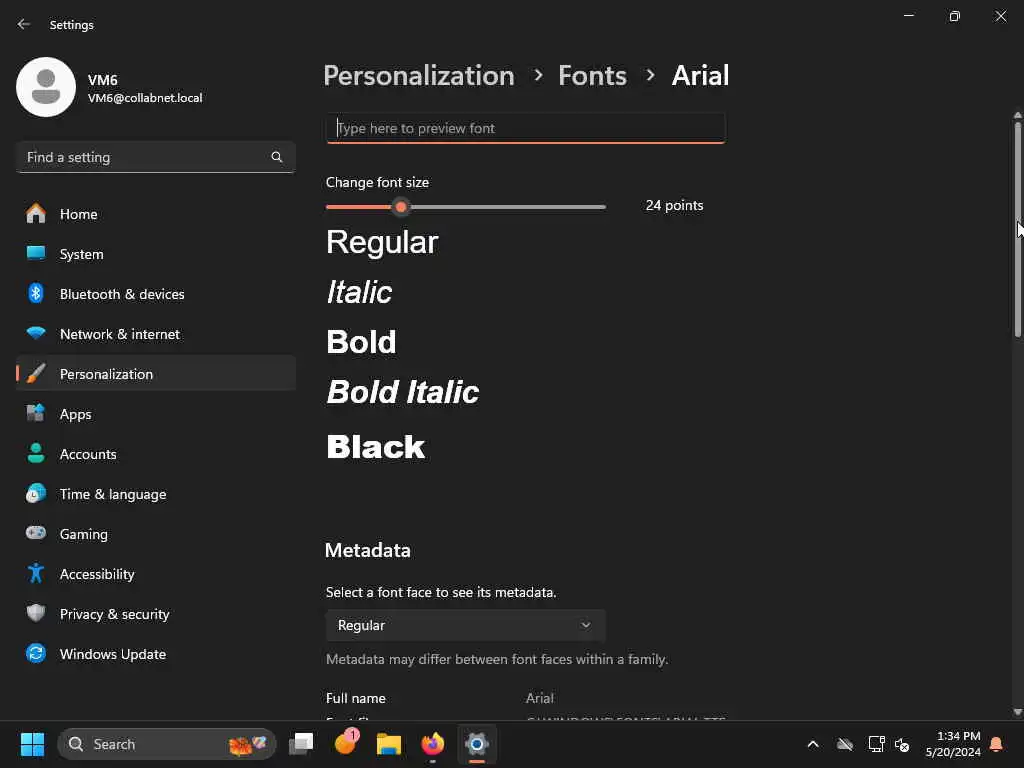The image size is (1024, 768).
Task: Click the scrollbar down arrow
Action: coord(1017,712)
